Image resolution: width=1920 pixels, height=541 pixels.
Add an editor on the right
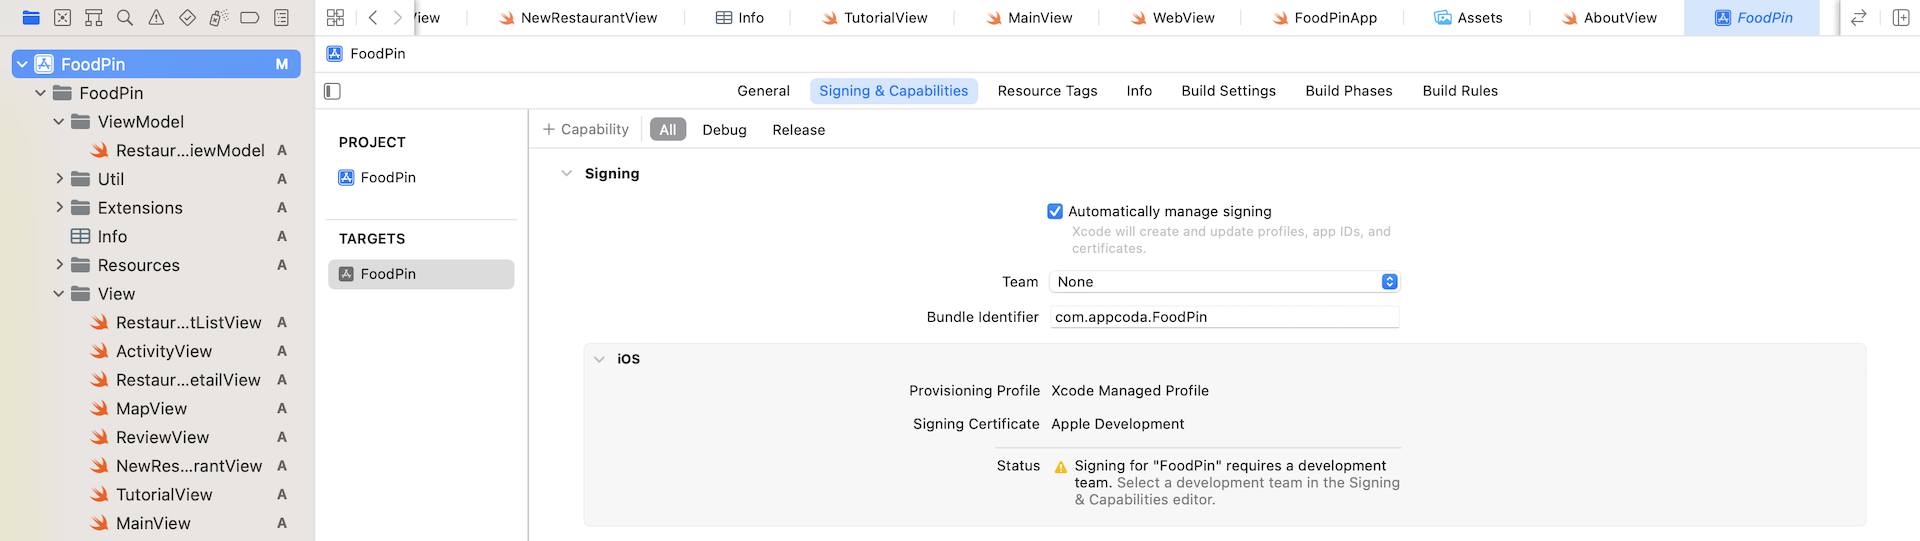click(x=1900, y=17)
